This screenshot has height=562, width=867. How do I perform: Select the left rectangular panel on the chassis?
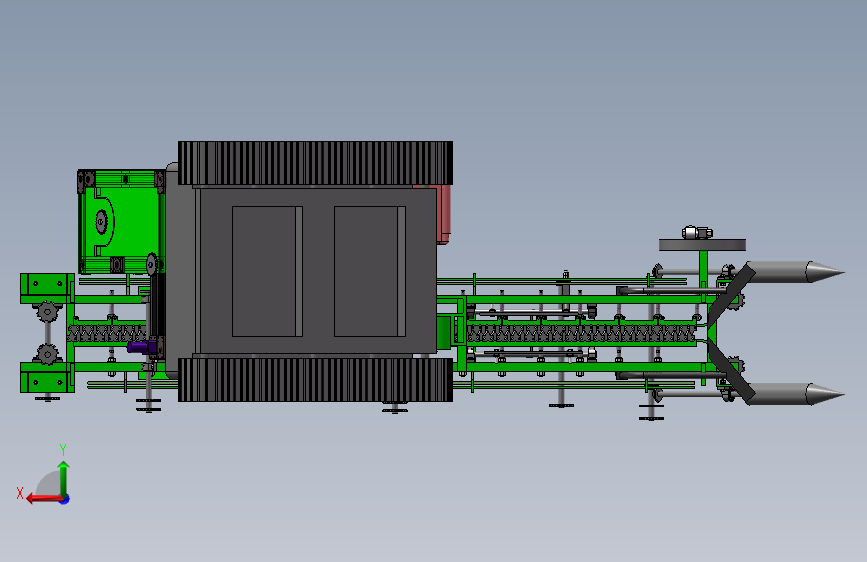point(267,271)
